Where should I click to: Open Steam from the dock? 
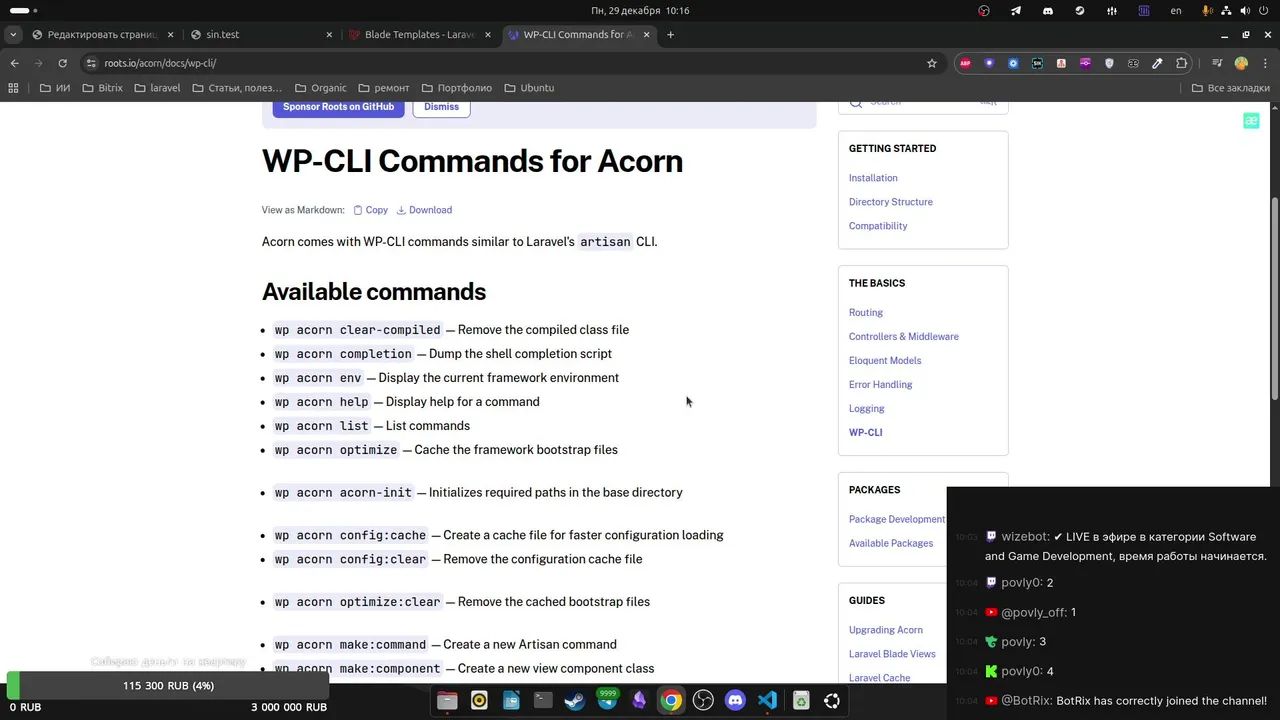click(x=575, y=701)
